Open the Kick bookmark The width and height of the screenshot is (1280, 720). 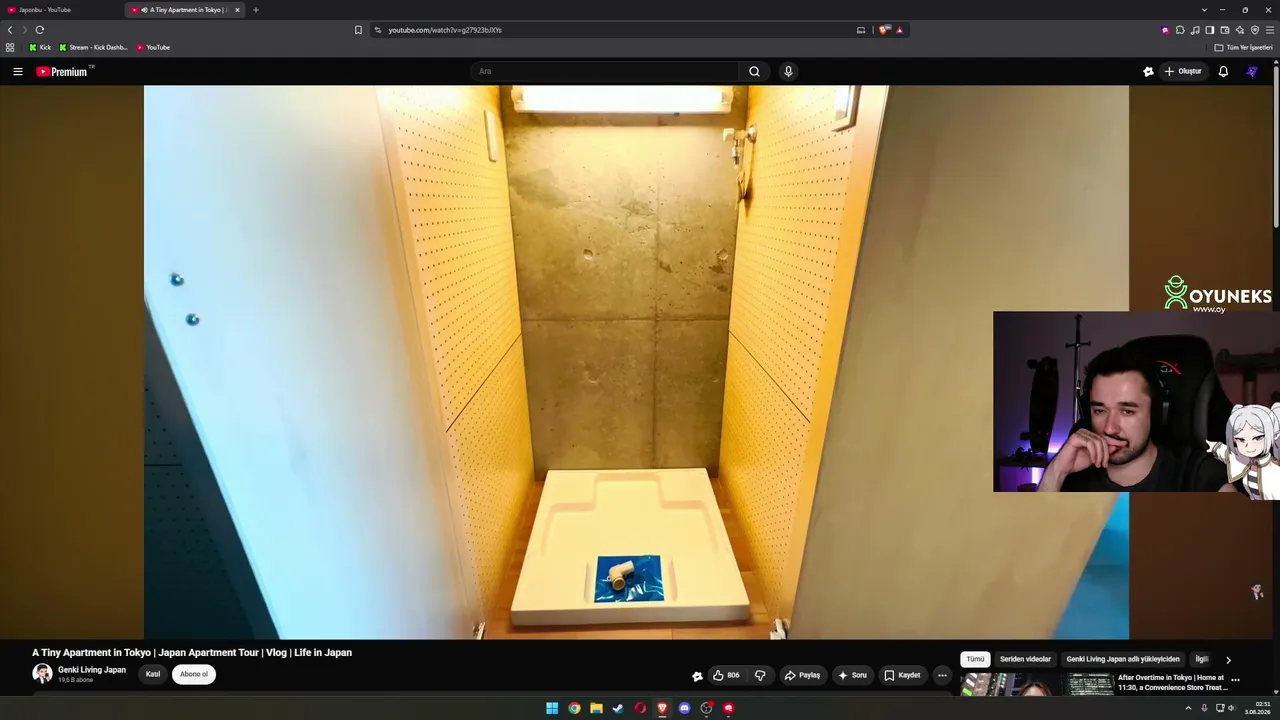click(40, 47)
